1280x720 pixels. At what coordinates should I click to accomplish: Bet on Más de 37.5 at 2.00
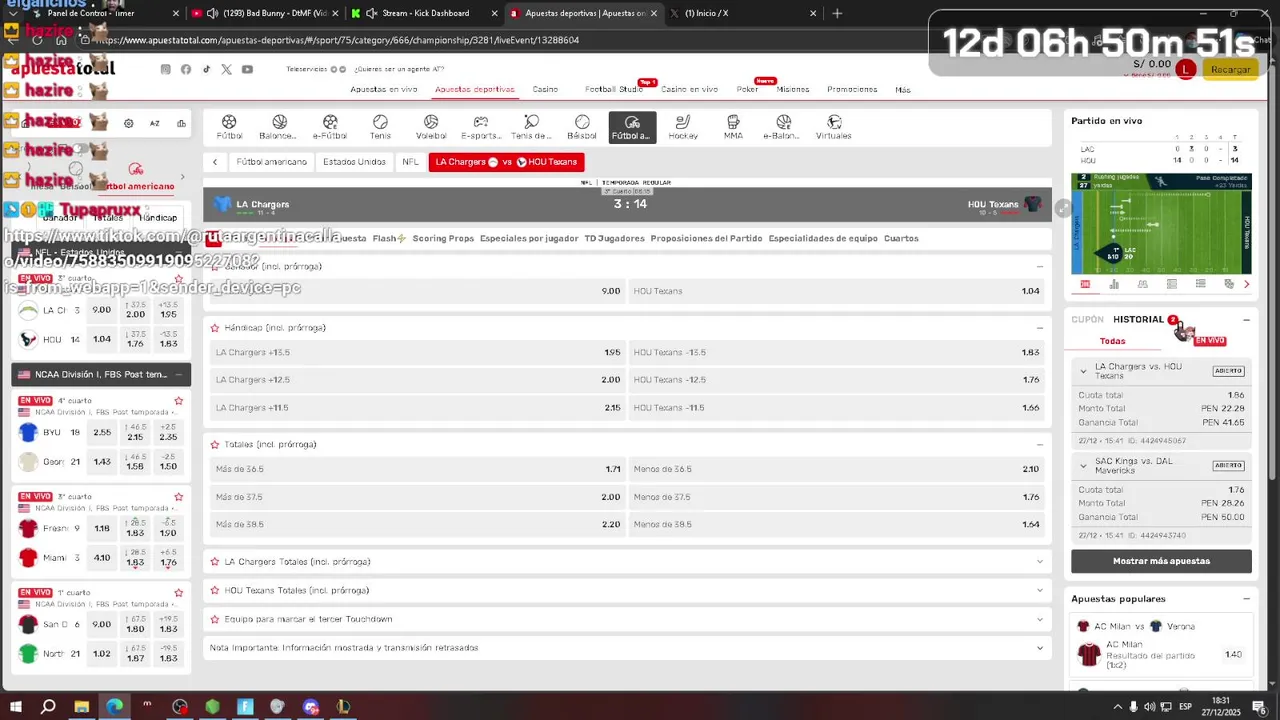pos(418,497)
